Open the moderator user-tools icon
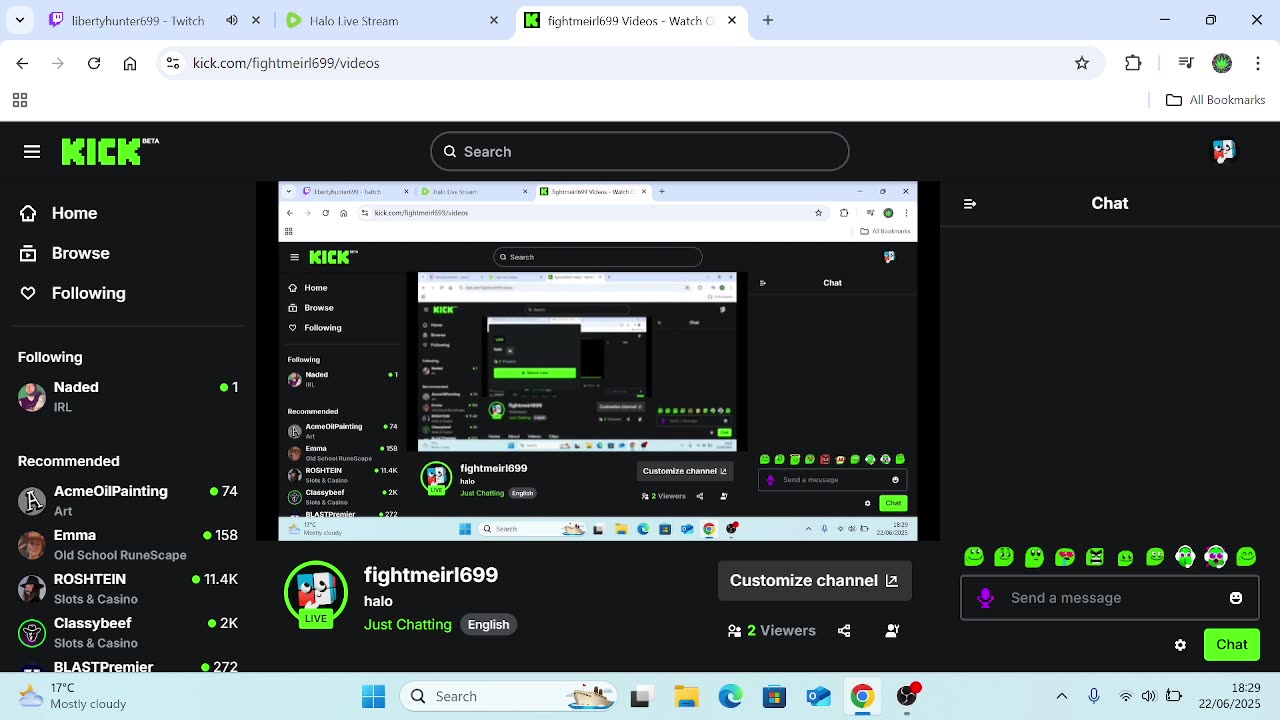1280x720 pixels. (x=892, y=631)
